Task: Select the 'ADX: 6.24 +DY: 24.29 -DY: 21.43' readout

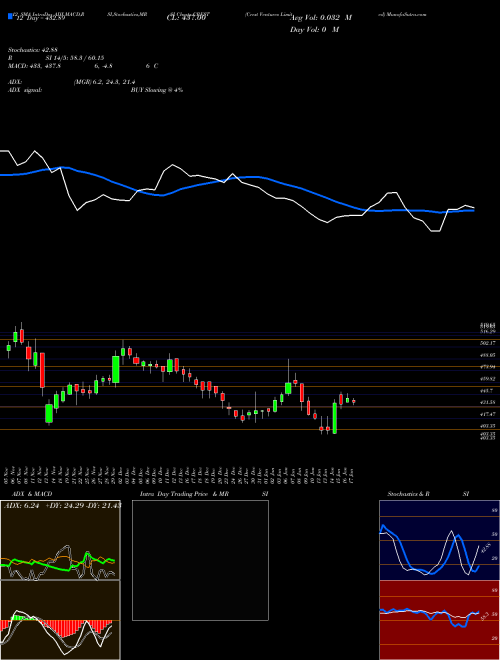Action: tap(63, 506)
